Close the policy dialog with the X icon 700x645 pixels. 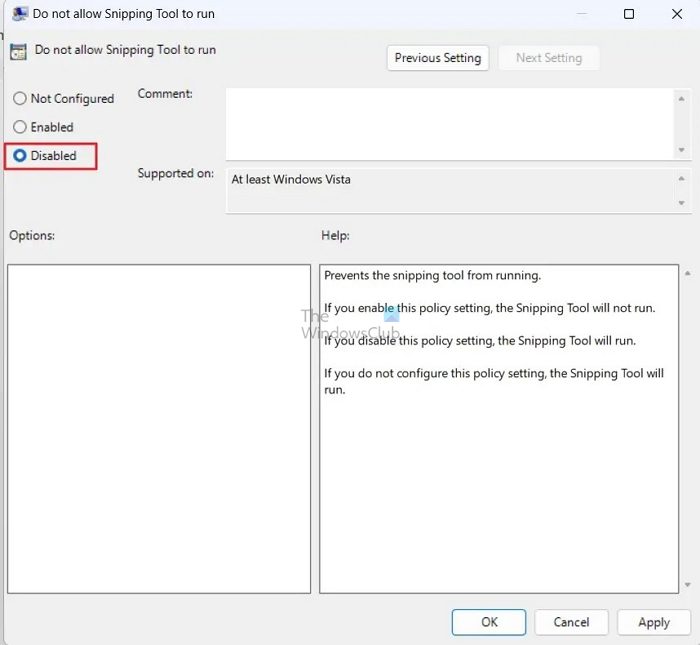point(677,14)
